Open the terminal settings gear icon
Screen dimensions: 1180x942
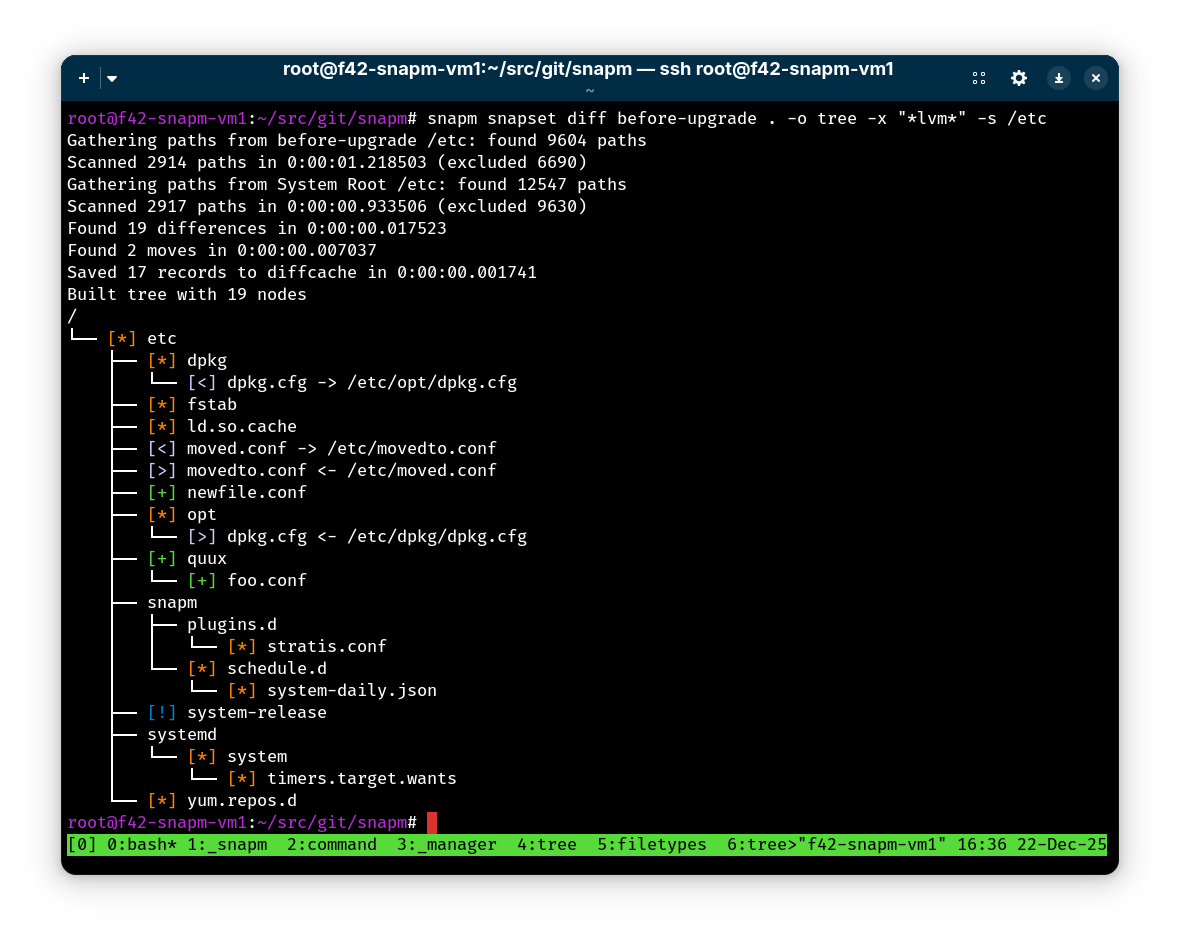[x=1019, y=78]
